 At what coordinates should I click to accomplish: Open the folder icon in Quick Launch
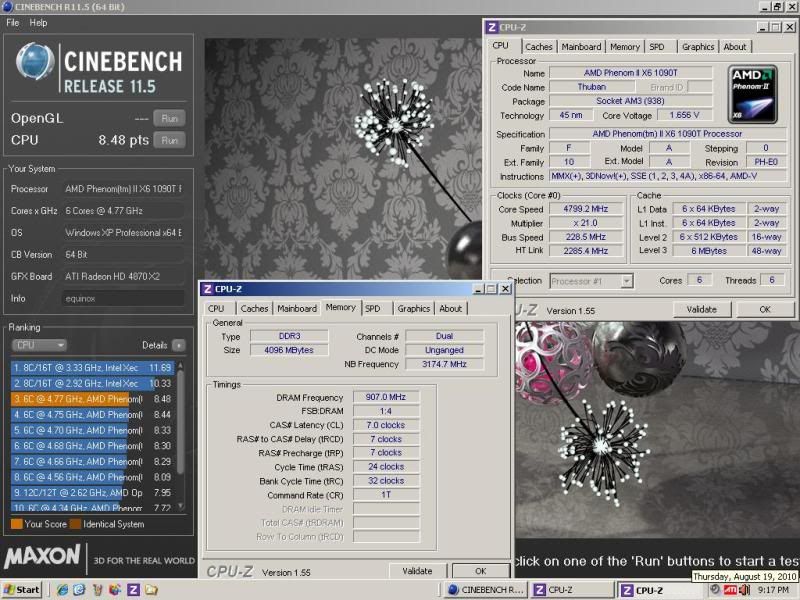click(x=151, y=590)
